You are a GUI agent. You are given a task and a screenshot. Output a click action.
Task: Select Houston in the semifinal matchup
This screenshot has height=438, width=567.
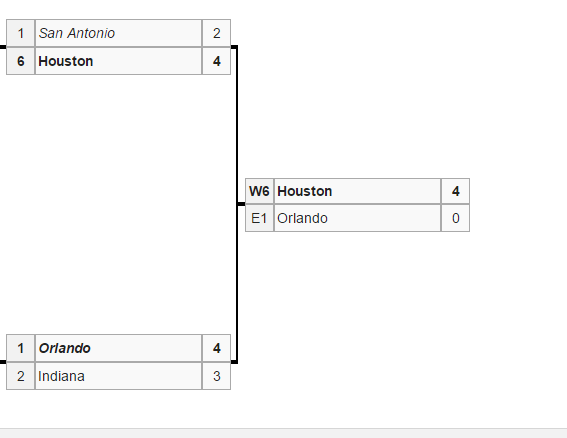click(x=118, y=61)
